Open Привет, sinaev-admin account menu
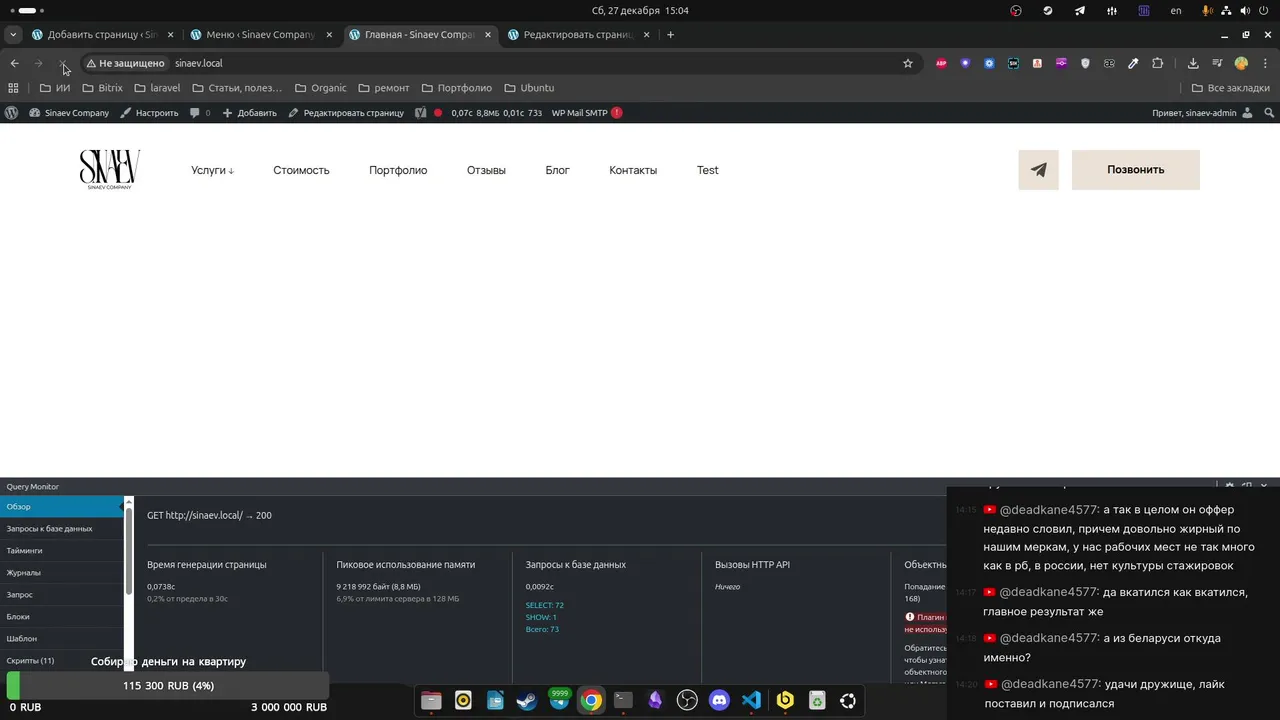This screenshot has height=720, width=1280. click(1202, 113)
